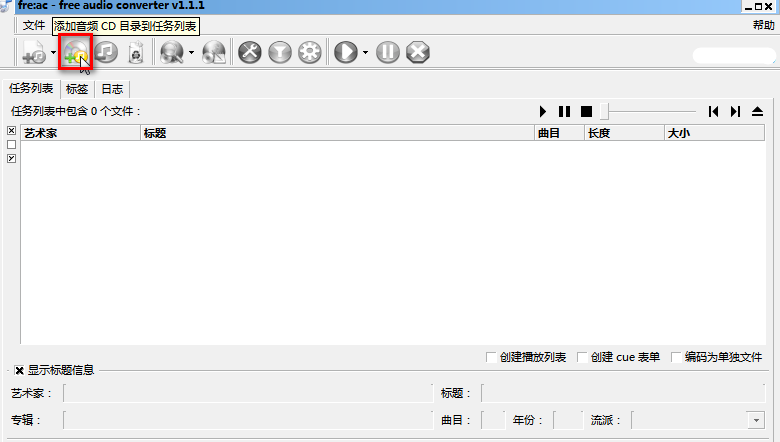Click the 艺术家 input field
Screen dimensions: 780x442
click(248, 393)
